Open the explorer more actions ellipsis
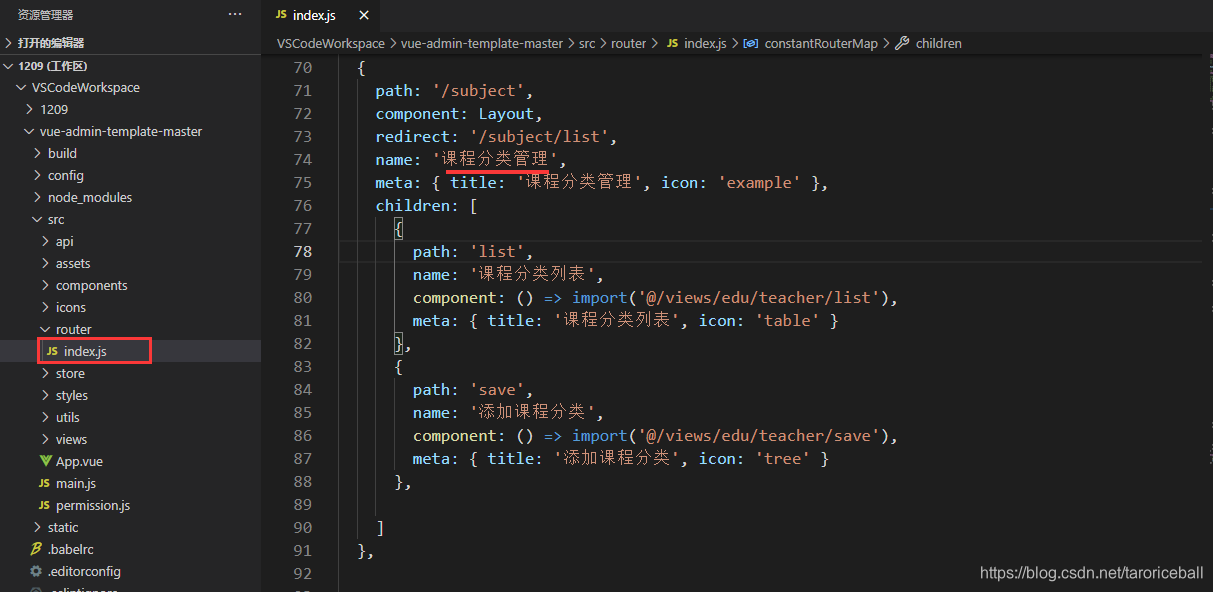This screenshot has height=592, width=1213. [x=235, y=14]
